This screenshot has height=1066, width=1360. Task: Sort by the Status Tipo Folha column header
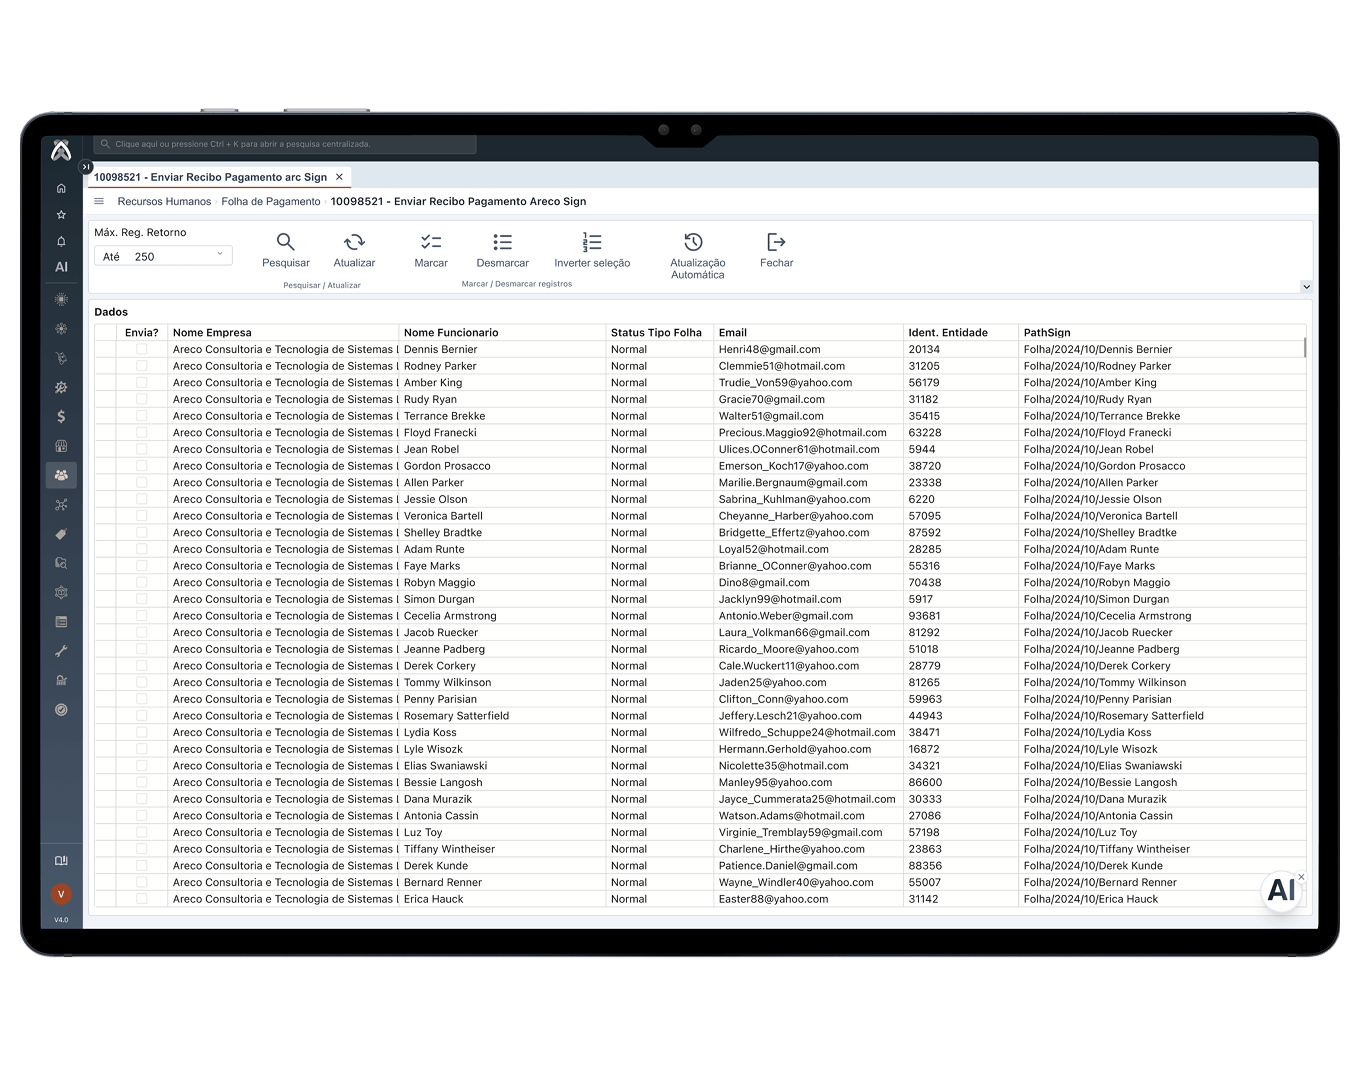click(660, 333)
